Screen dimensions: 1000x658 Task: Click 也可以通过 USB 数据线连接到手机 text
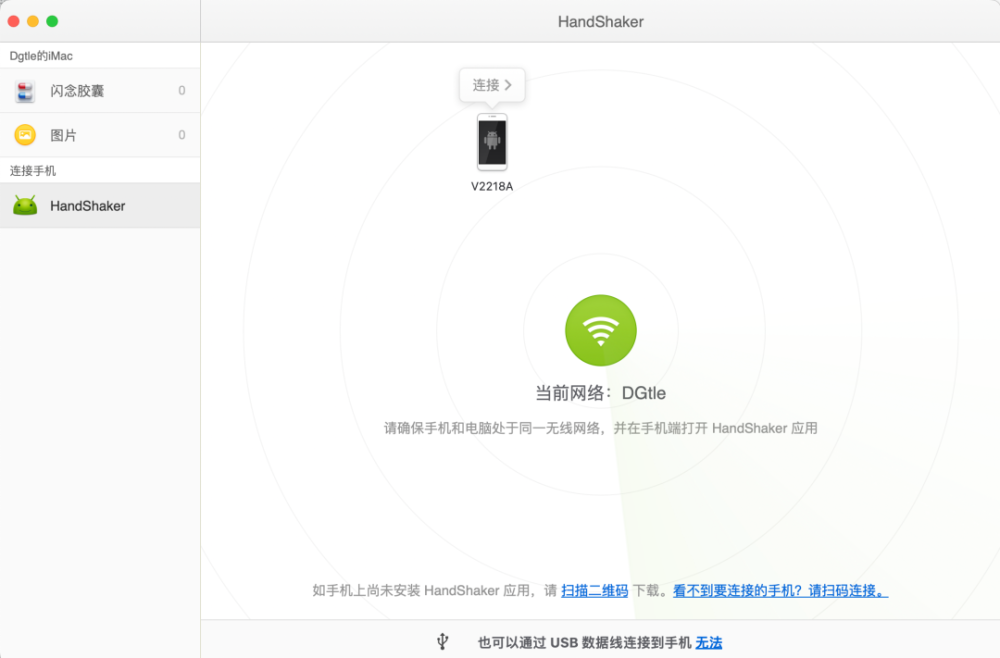[x=584, y=642]
